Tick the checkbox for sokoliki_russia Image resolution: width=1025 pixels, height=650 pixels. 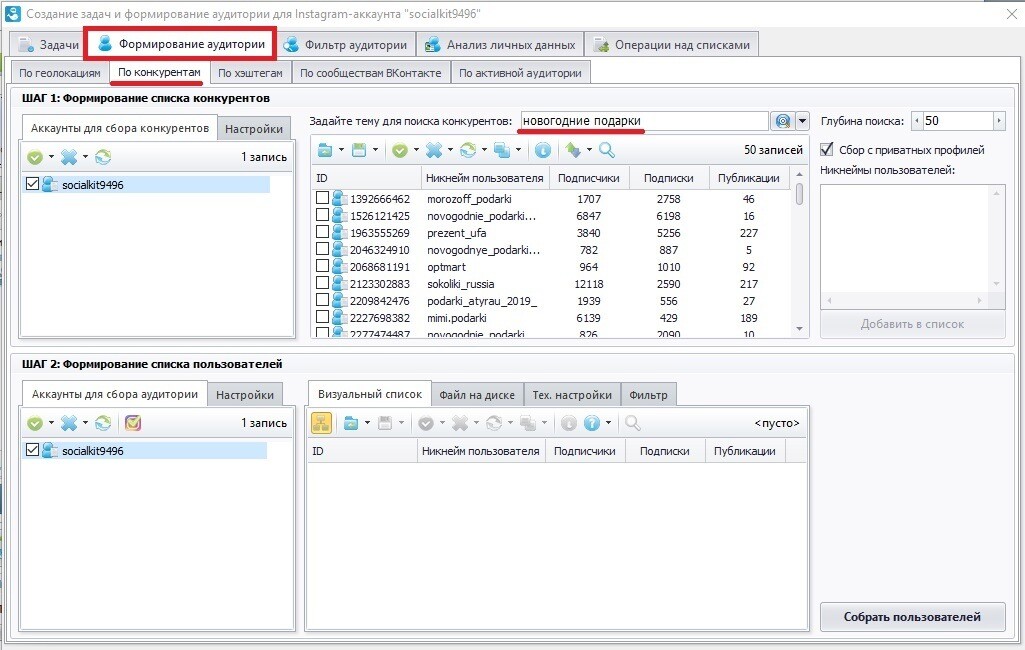click(322, 282)
